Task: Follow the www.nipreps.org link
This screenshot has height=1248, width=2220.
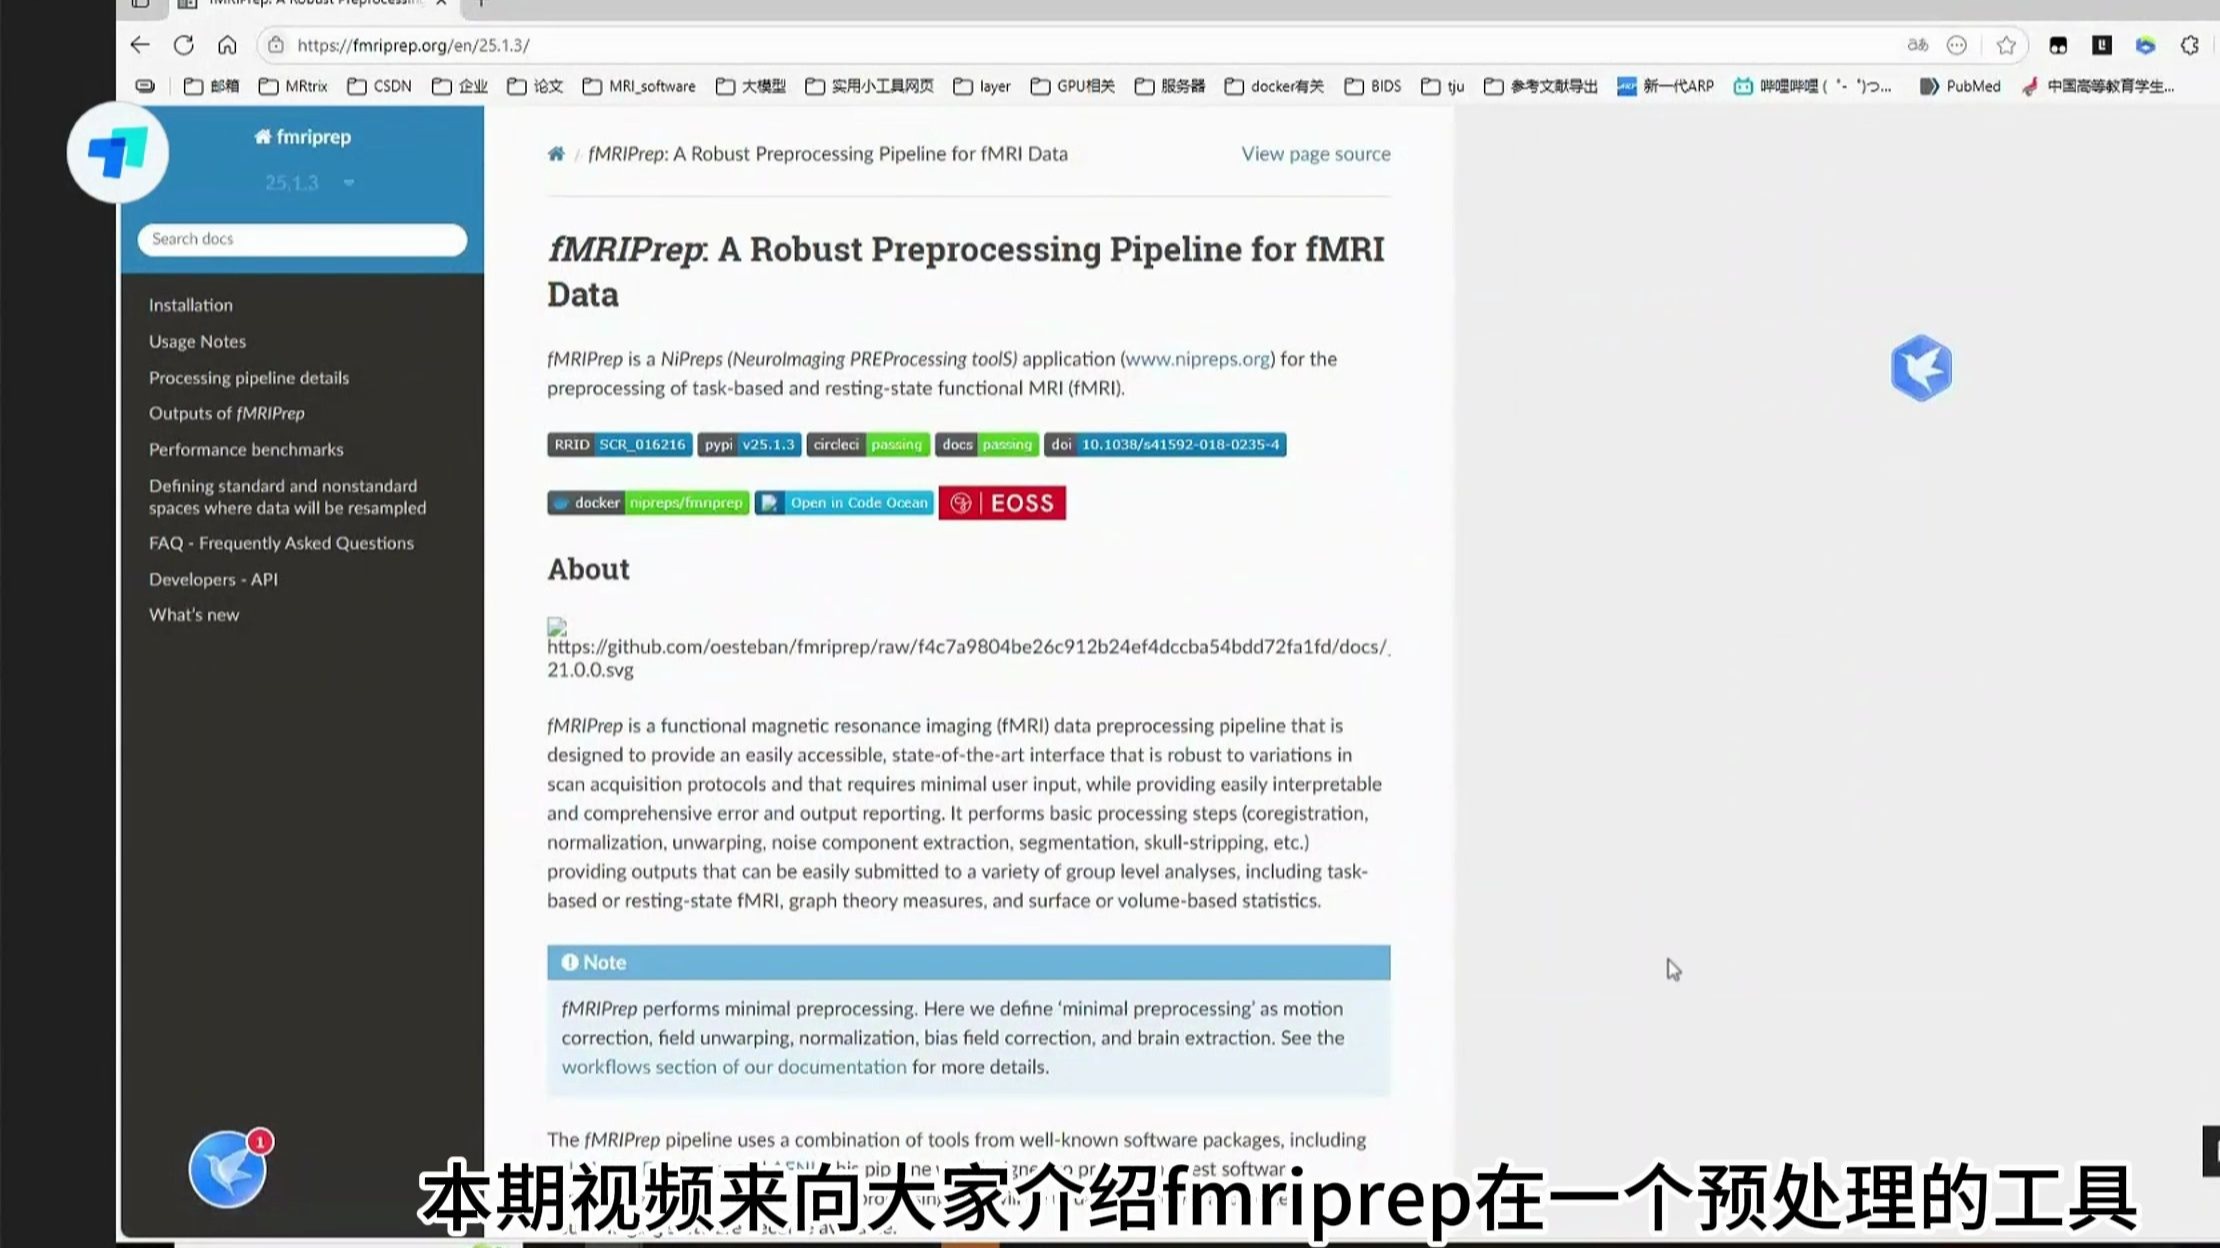Action: [x=1198, y=359]
